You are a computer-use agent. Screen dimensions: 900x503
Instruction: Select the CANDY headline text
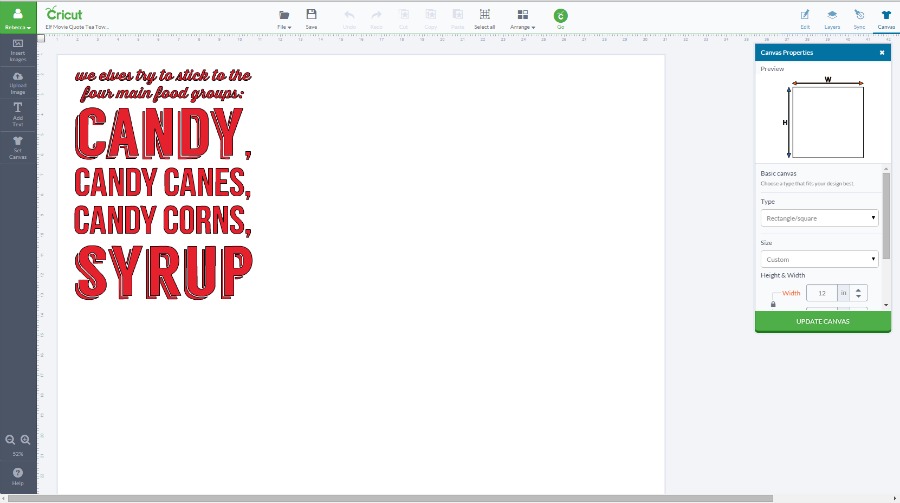tap(162, 134)
